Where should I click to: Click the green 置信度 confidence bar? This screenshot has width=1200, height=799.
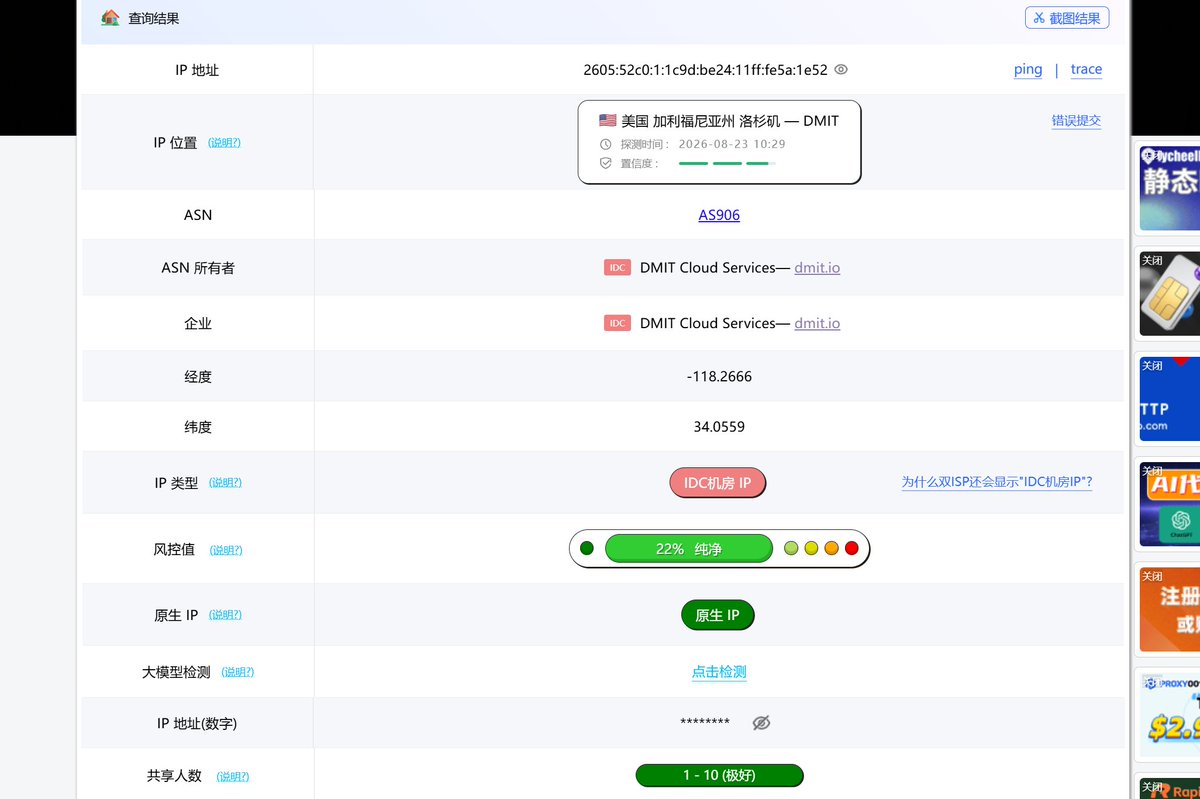click(727, 163)
